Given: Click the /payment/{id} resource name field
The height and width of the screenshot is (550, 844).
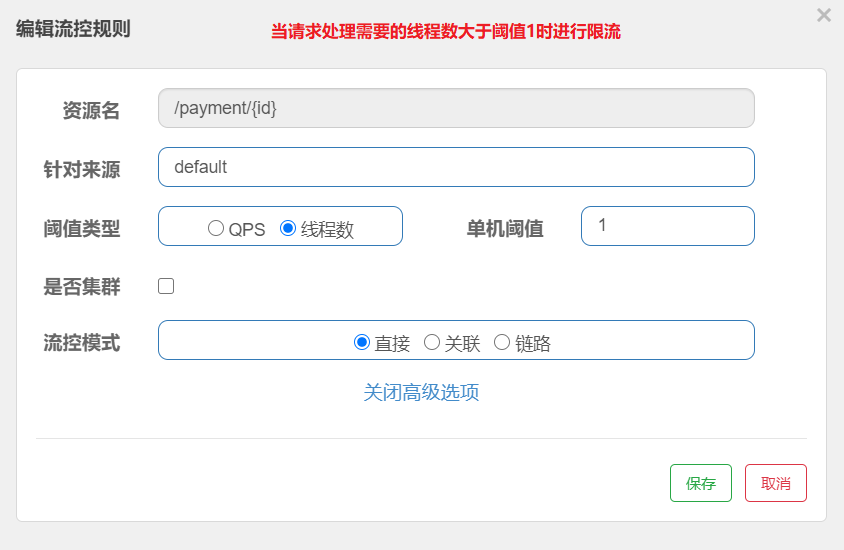Looking at the screenshot, I should 456,108.
